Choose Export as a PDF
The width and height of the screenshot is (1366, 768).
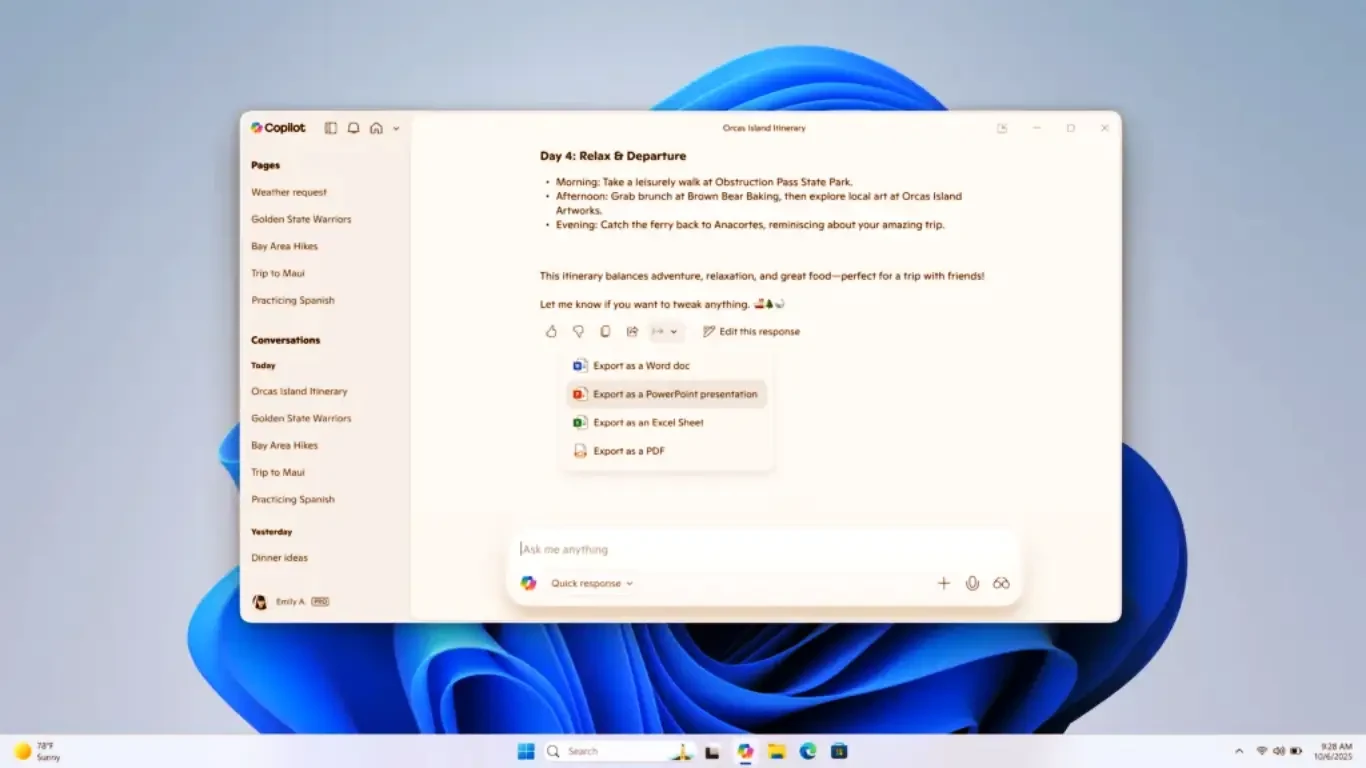(629, 451)
